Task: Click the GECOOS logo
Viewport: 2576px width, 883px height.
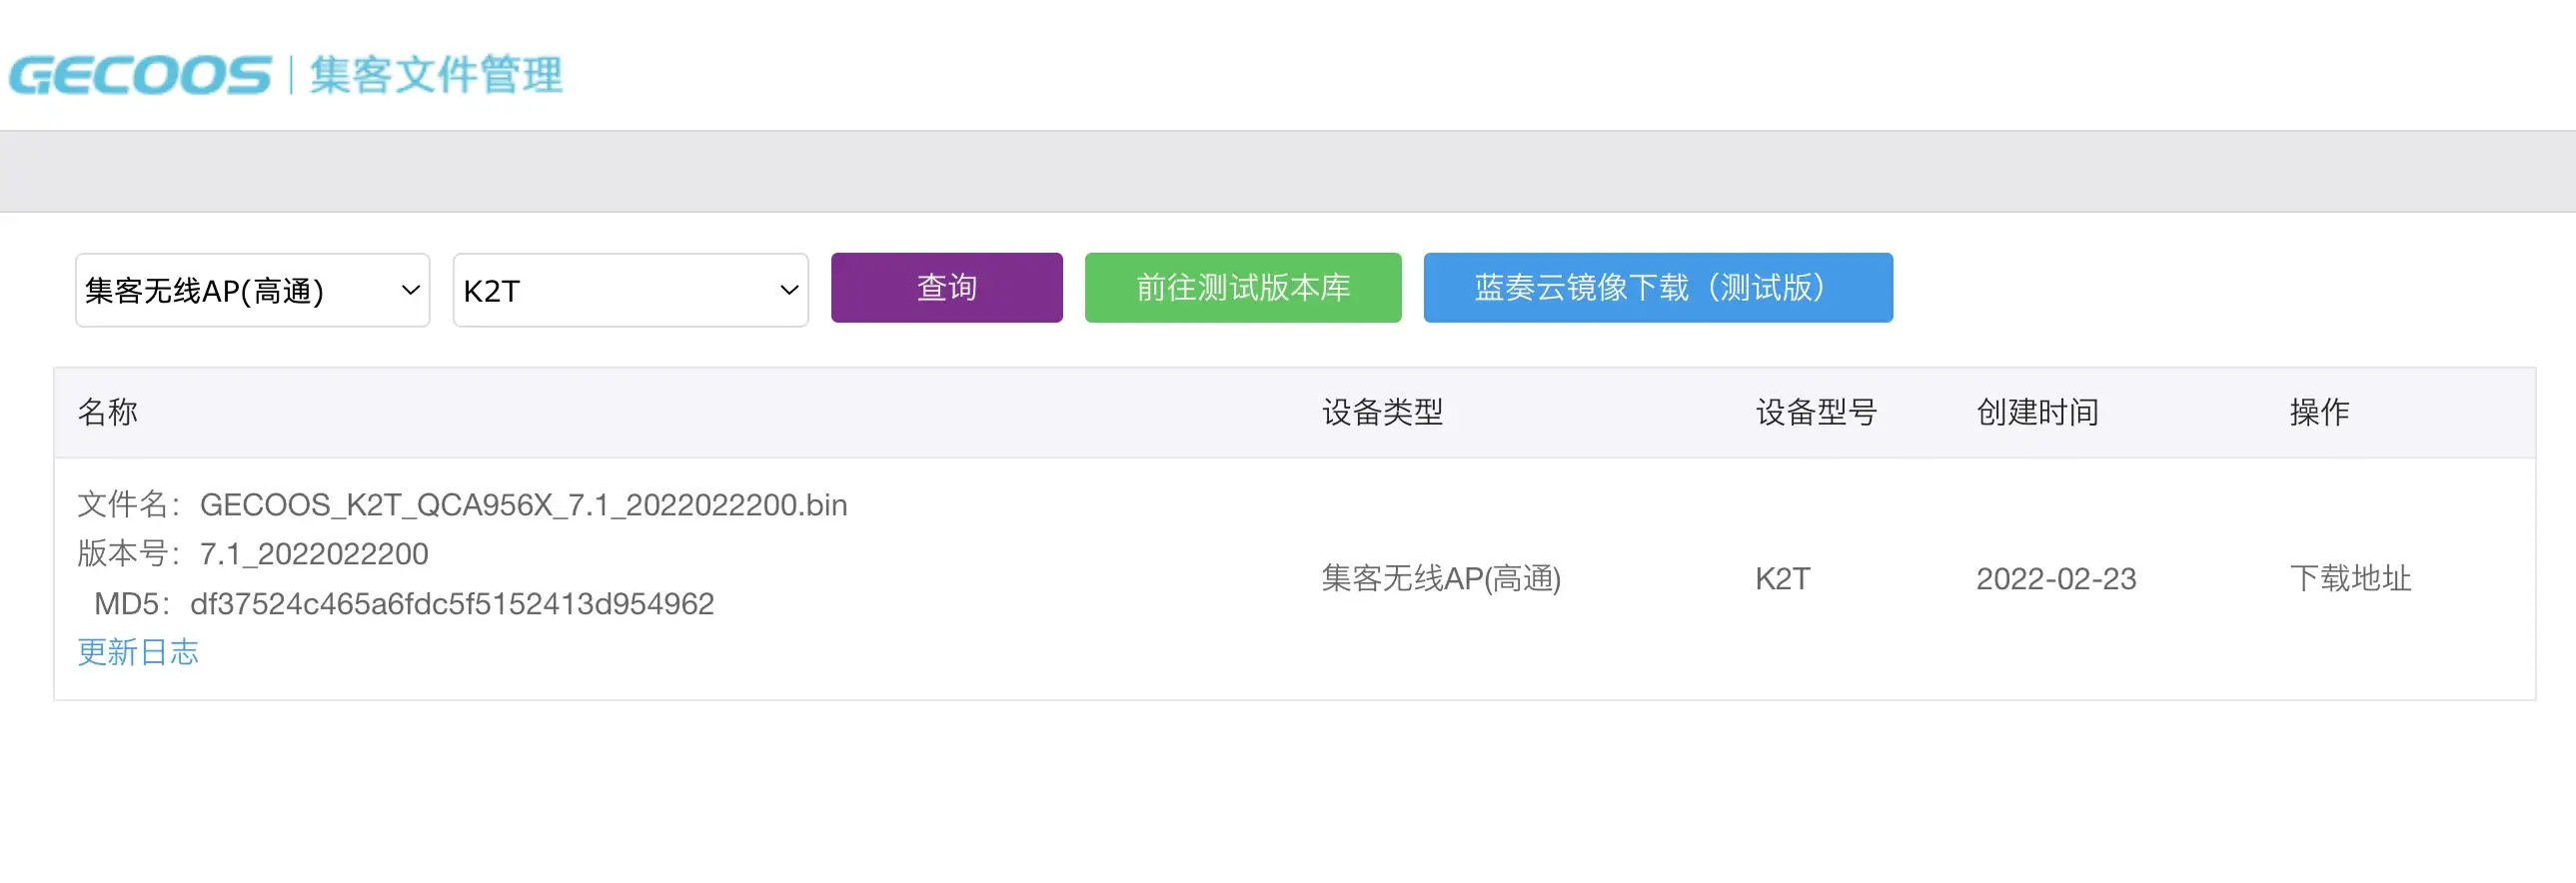Action: [x=140, y=76]
